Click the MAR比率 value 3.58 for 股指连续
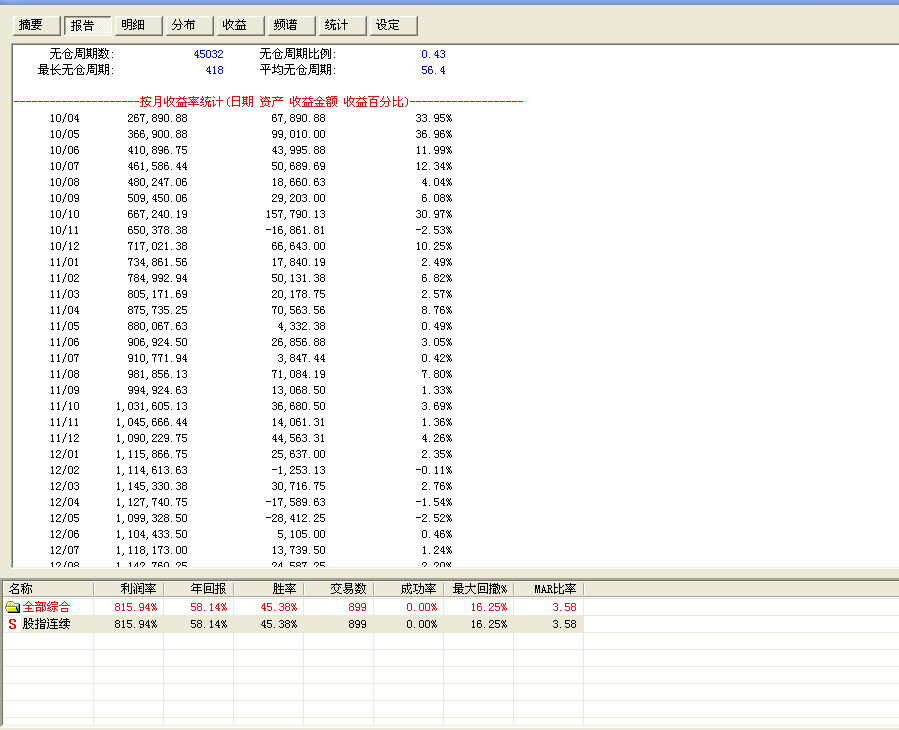The image size is (899, 730). point(565,624)
